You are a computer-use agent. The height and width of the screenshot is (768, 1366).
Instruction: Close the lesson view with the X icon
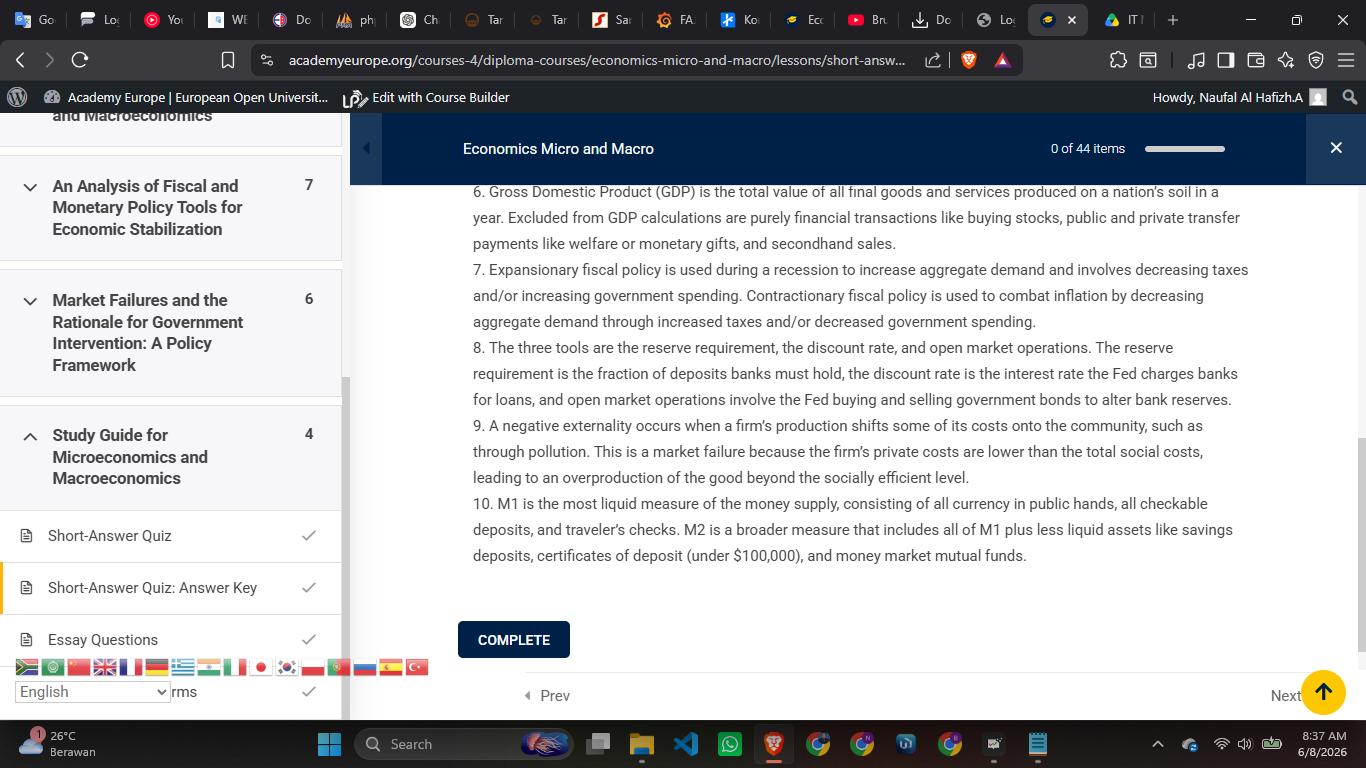coord(1336,148)
